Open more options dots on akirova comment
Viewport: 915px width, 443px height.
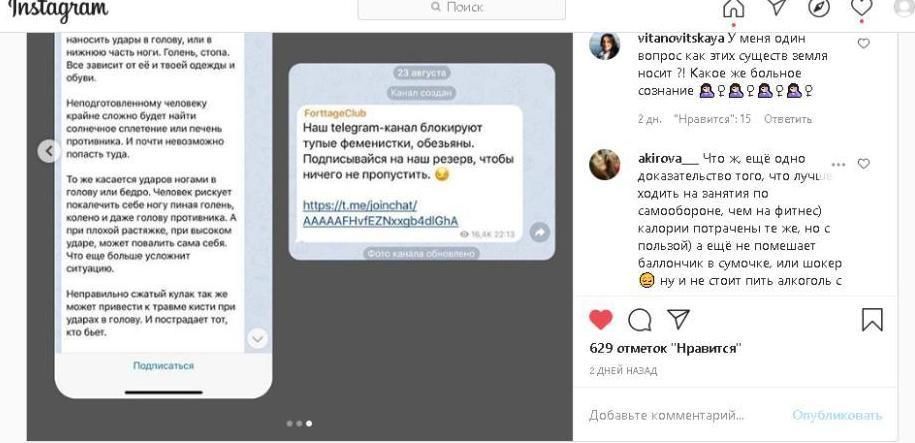838,165
